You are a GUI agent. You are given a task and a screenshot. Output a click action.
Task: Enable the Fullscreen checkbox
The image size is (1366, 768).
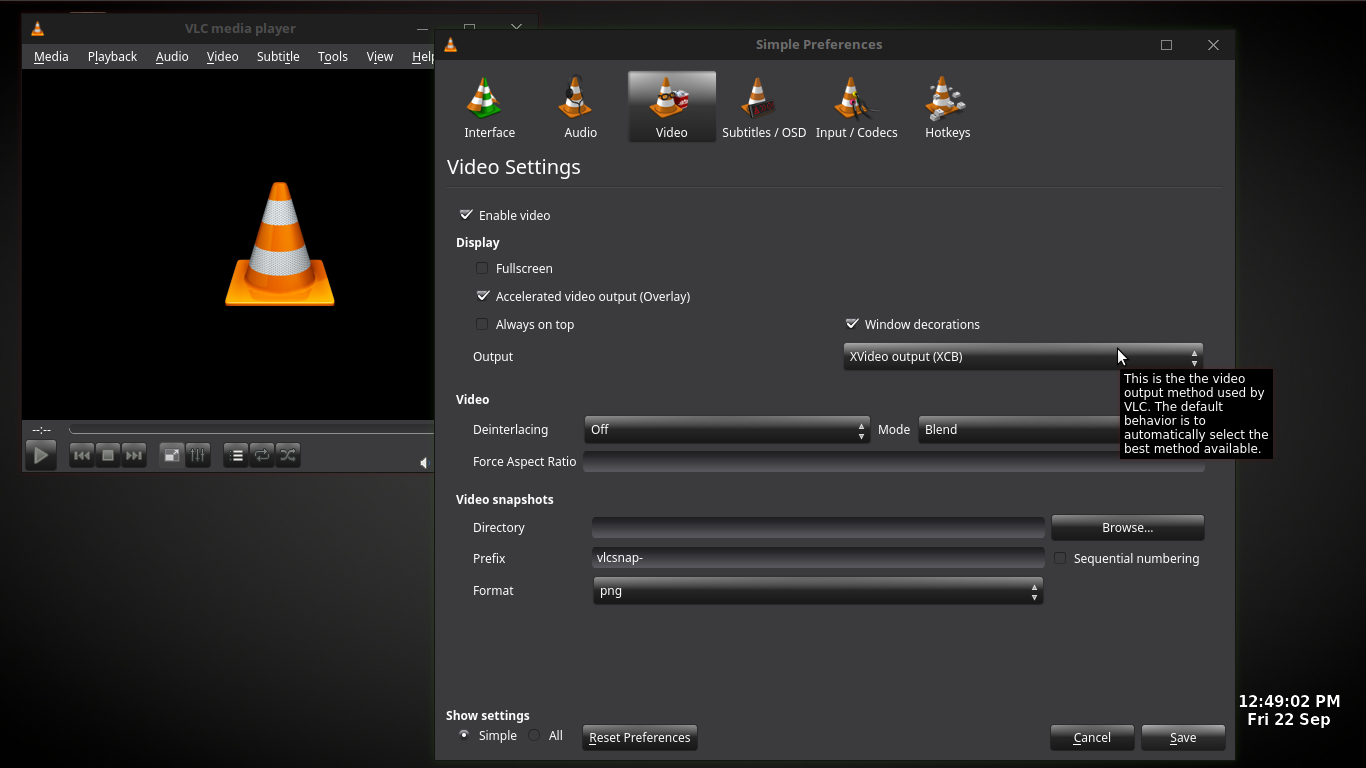482,268
